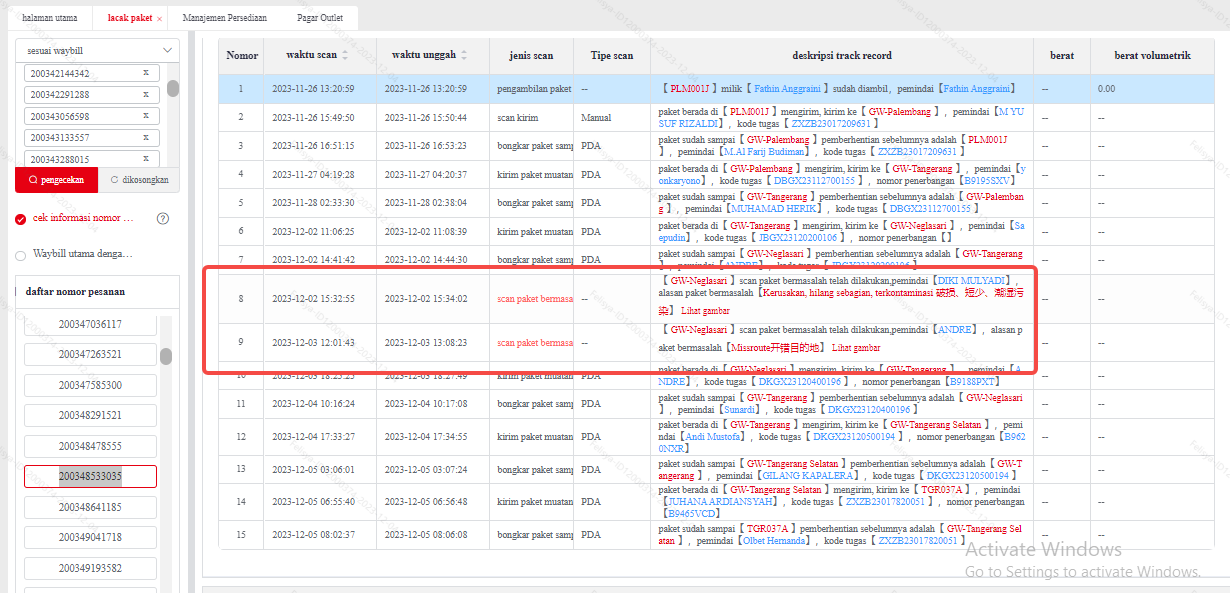Screen dimensions: 1230x593
Task: Select order number 200348641185
Action: [90, 507]
